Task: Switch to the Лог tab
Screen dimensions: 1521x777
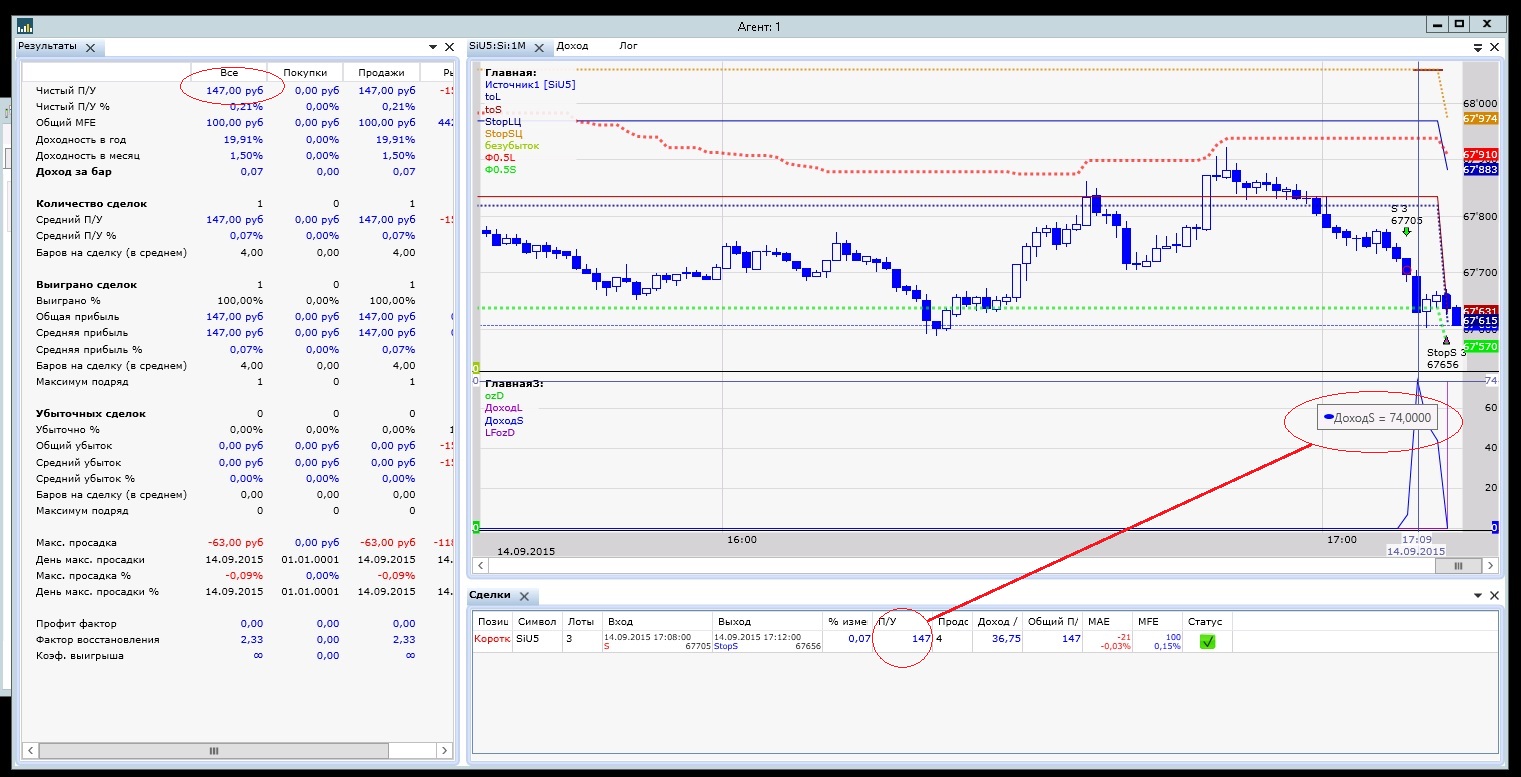Action: pyautogui.click(x=628, y=46)
